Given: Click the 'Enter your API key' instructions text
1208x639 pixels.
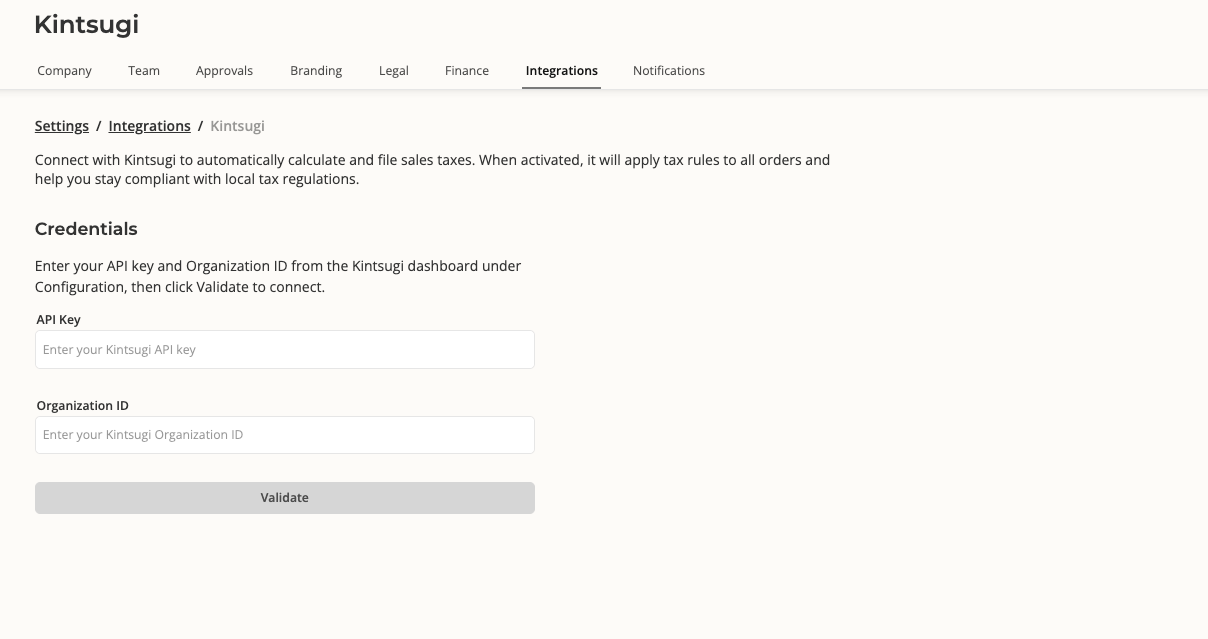Looking at the screenshot, I should coord(278,277).
